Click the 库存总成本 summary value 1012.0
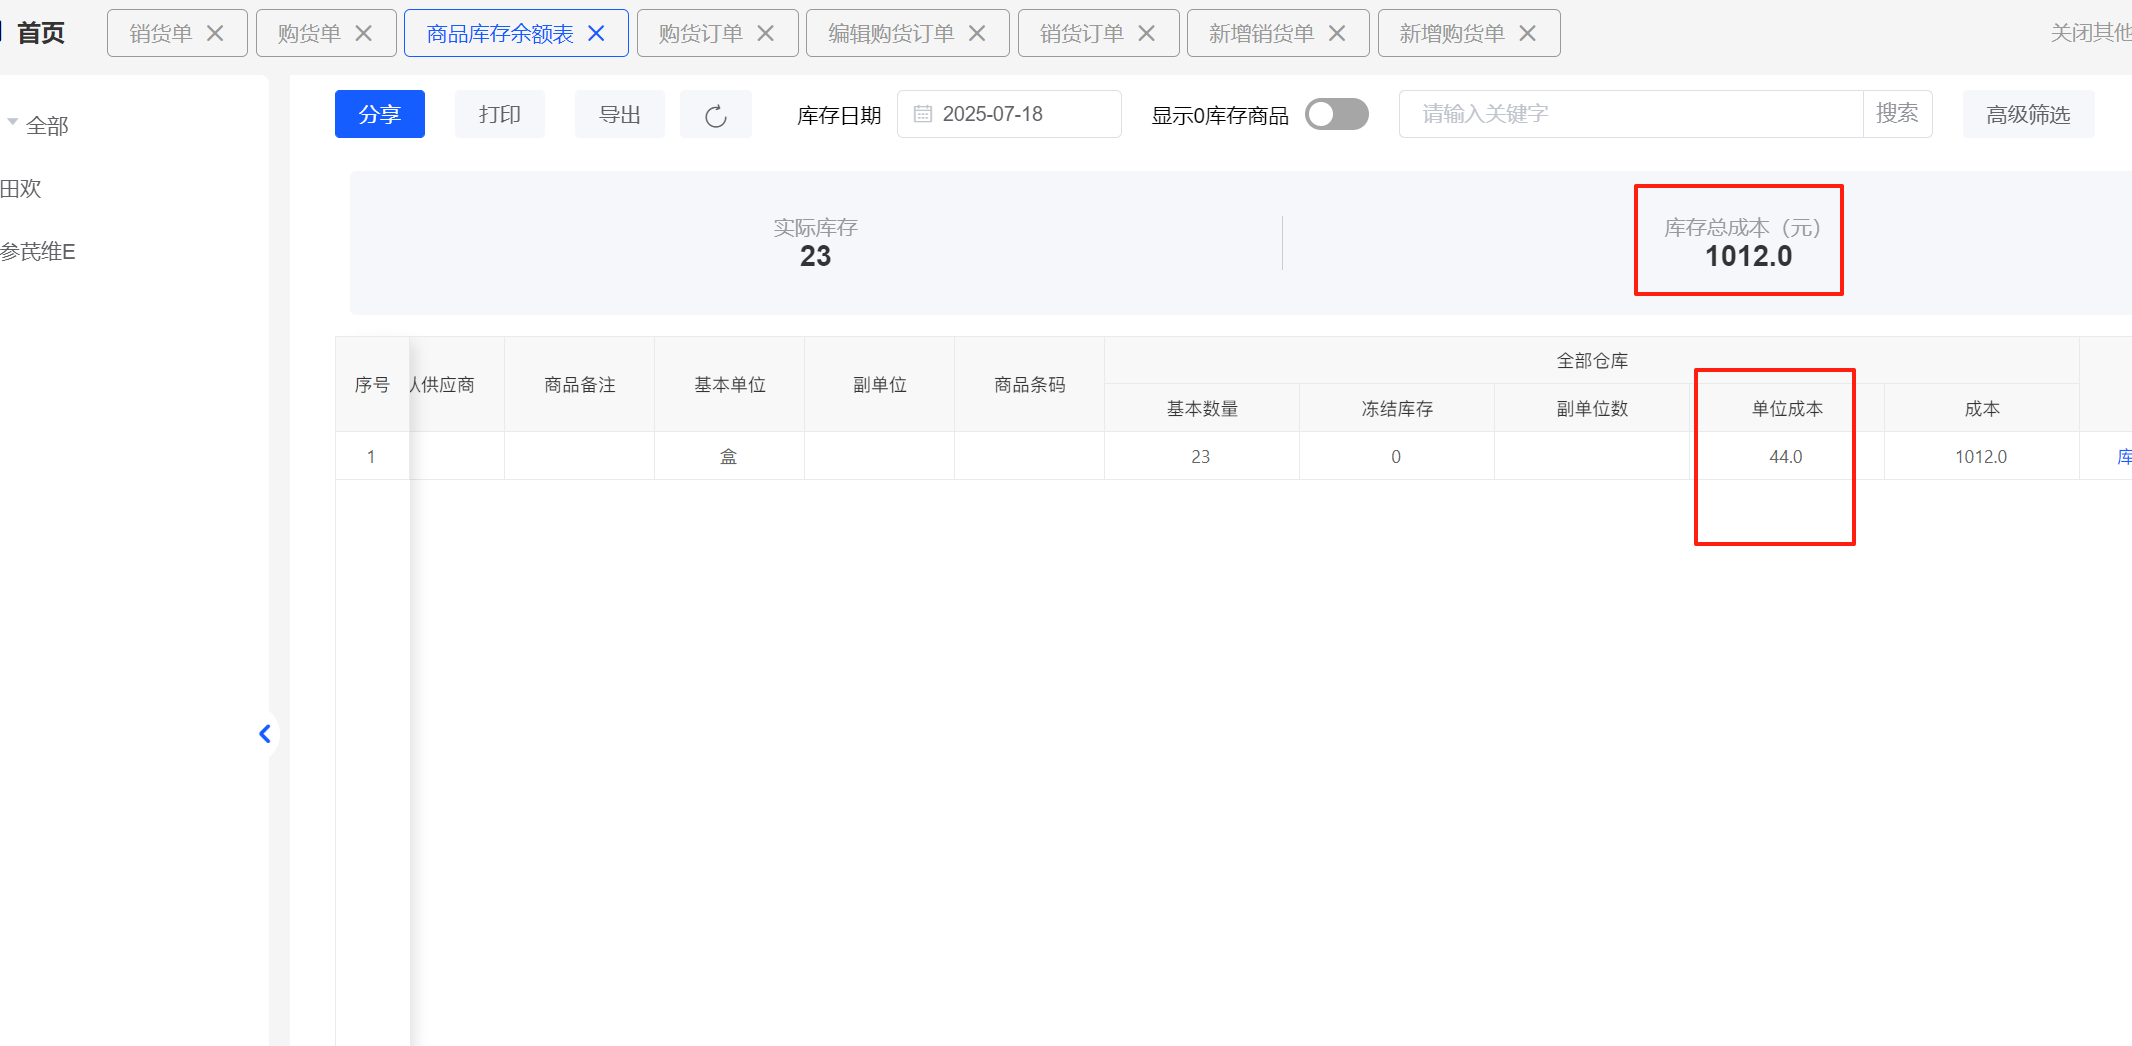This screenshot has height=1046, width=2132. click(x=1748, y=257)
